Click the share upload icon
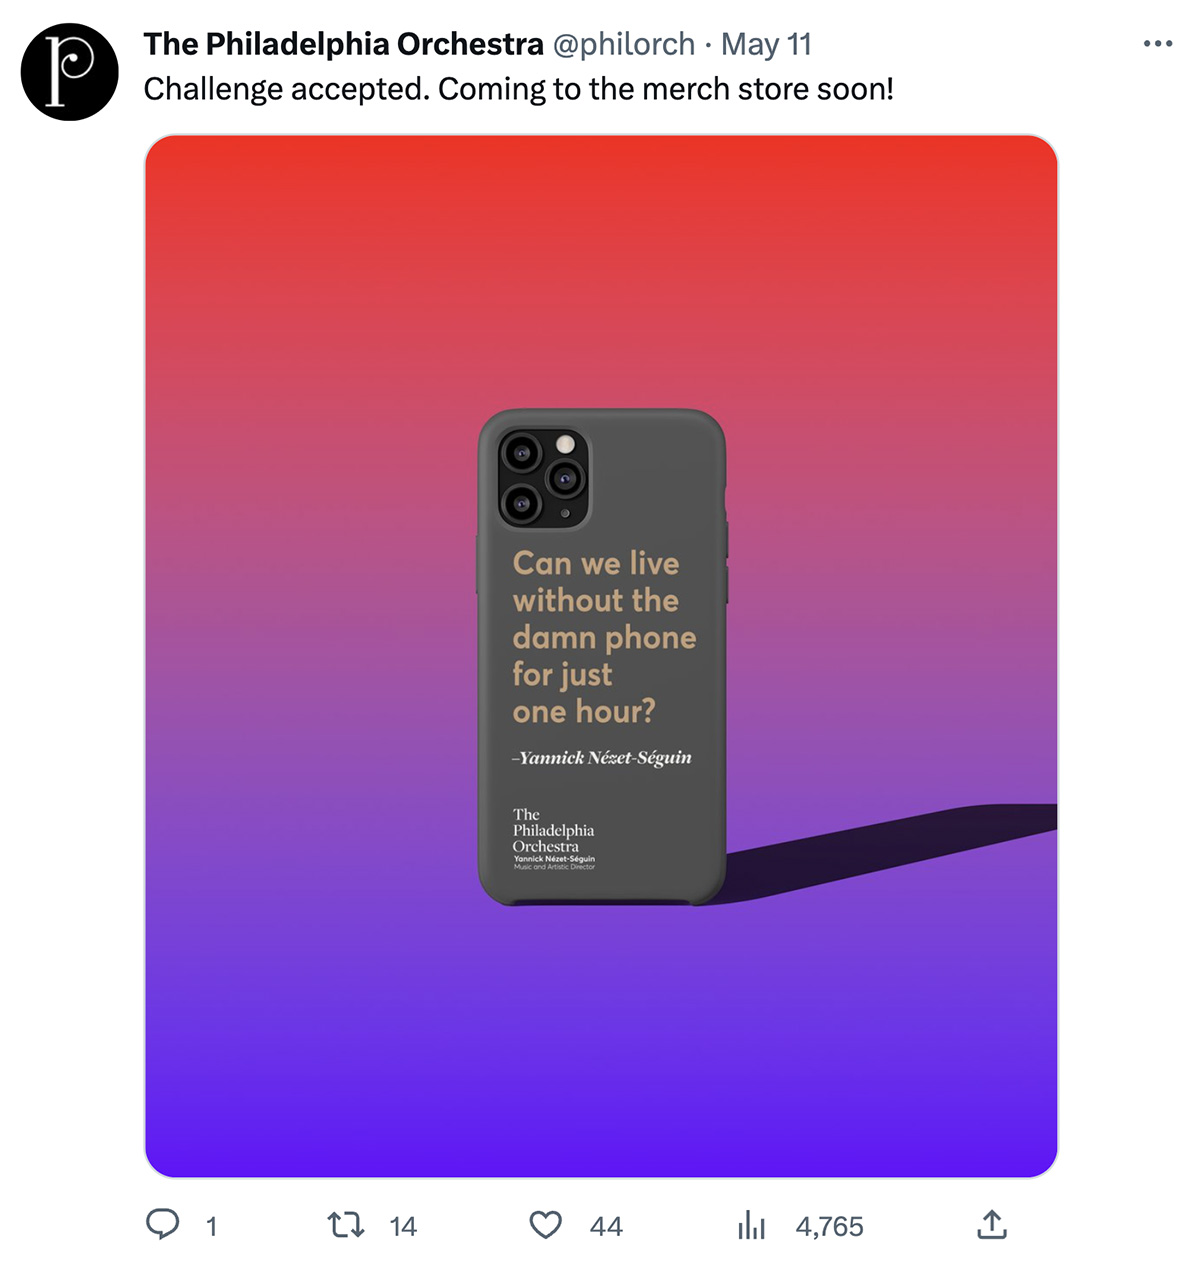The width and height of the screenshot is (1200, 1267). [x=991, y=1225]
